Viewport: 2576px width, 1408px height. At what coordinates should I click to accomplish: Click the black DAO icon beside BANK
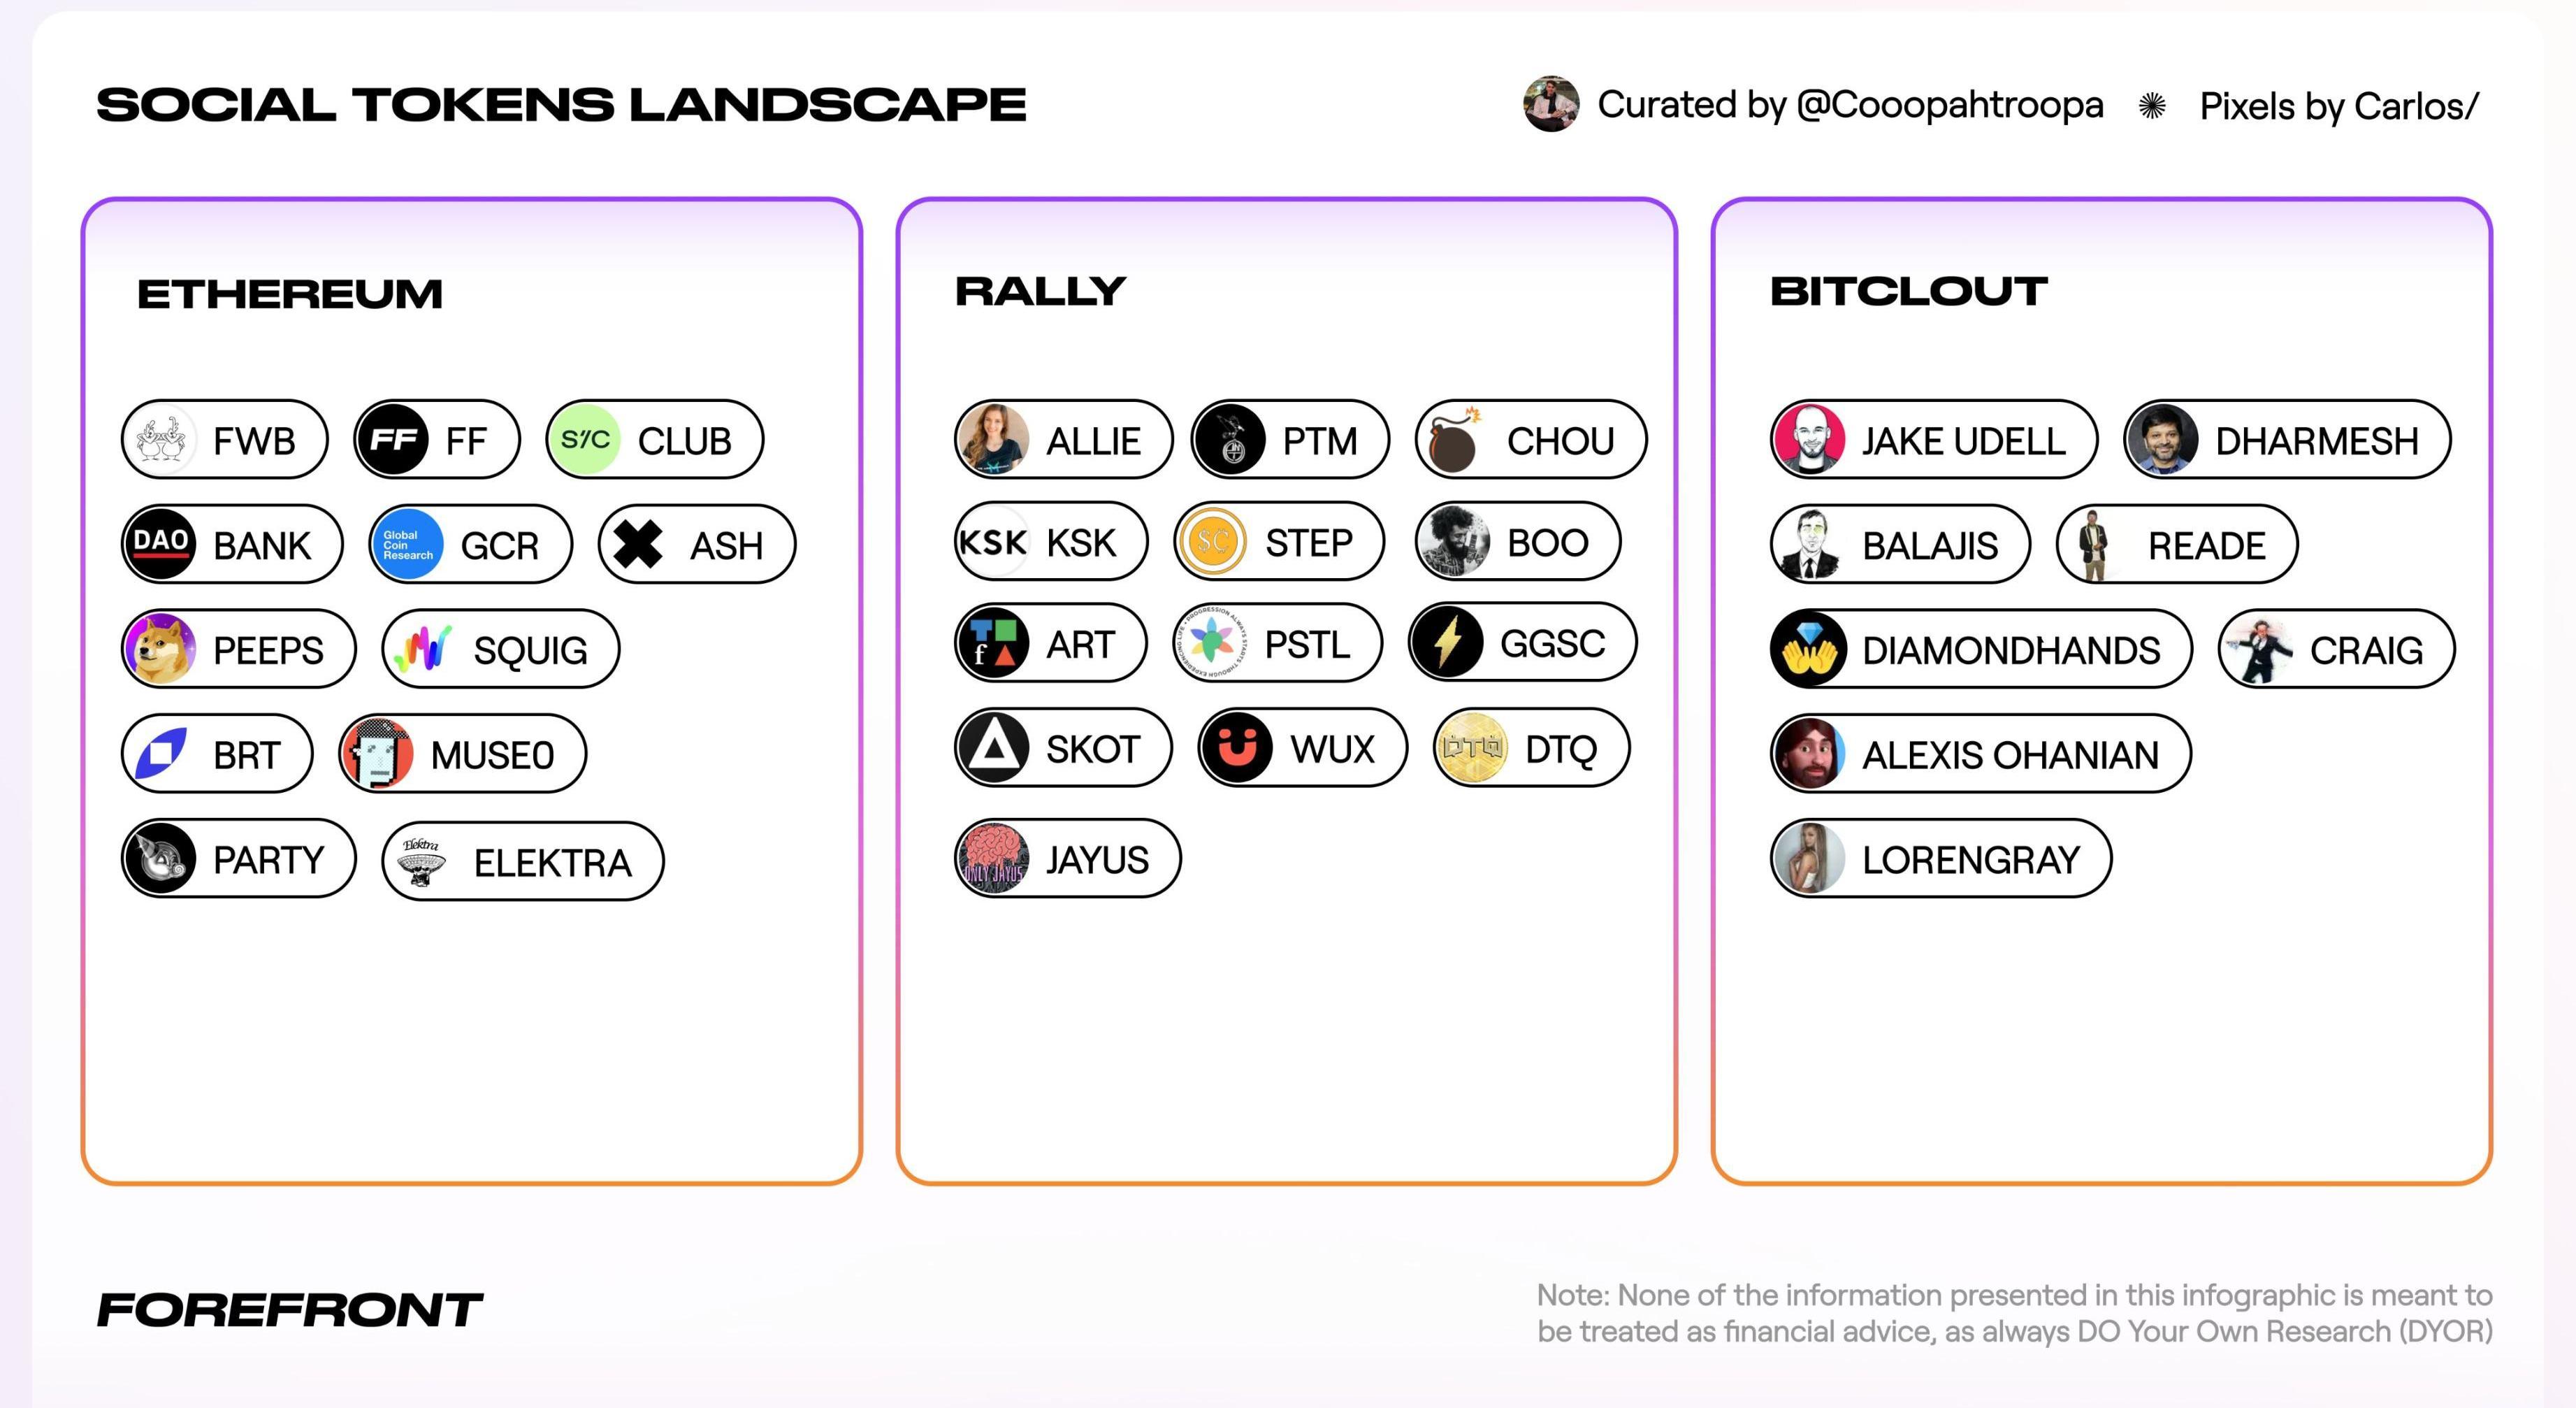click(x=160, y=545)
